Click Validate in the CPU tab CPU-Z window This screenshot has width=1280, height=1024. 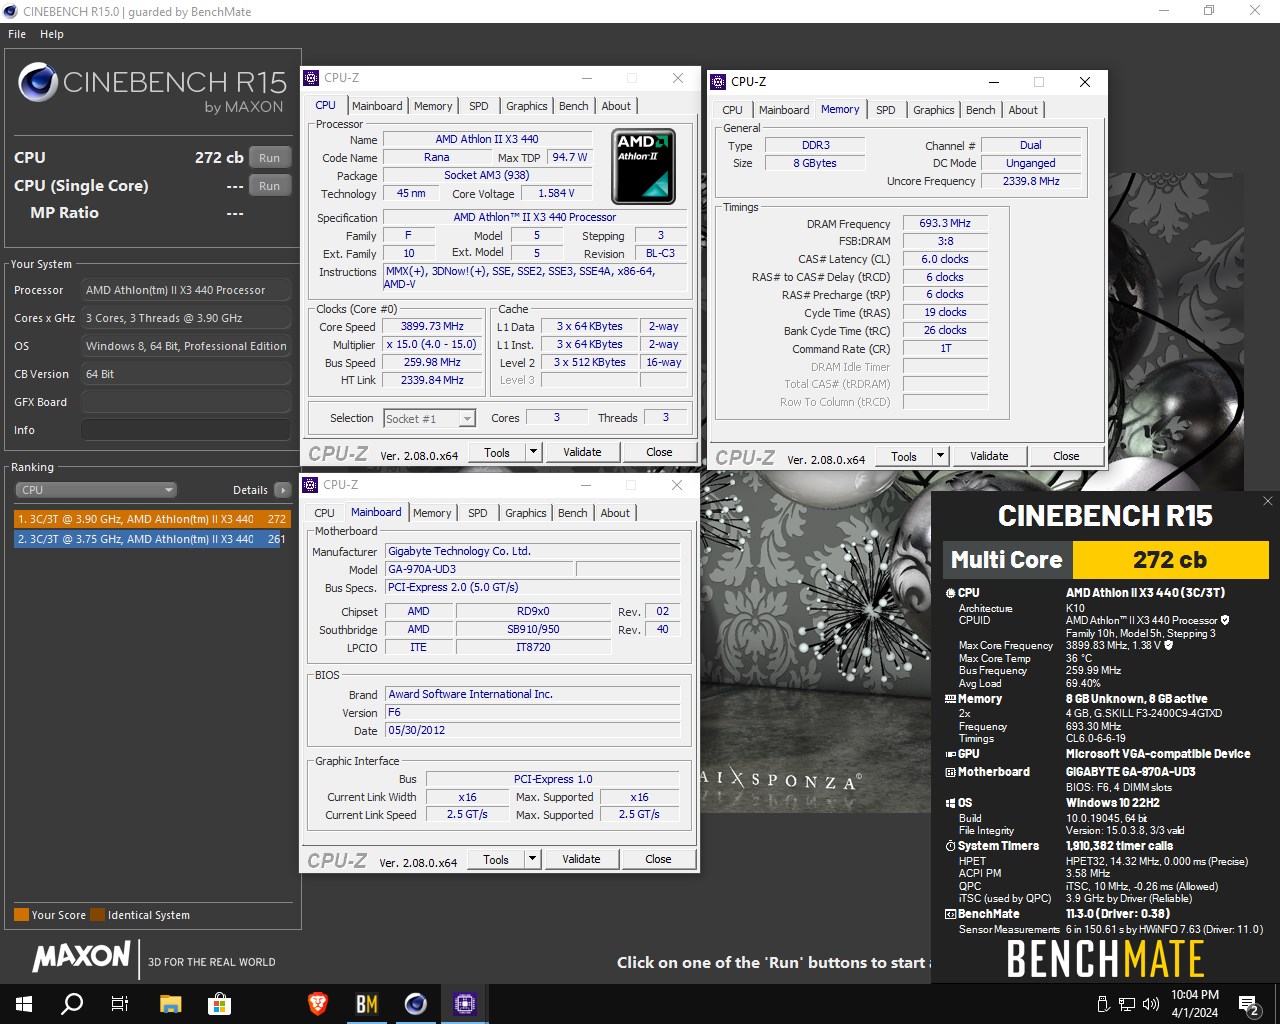[582, 453]
